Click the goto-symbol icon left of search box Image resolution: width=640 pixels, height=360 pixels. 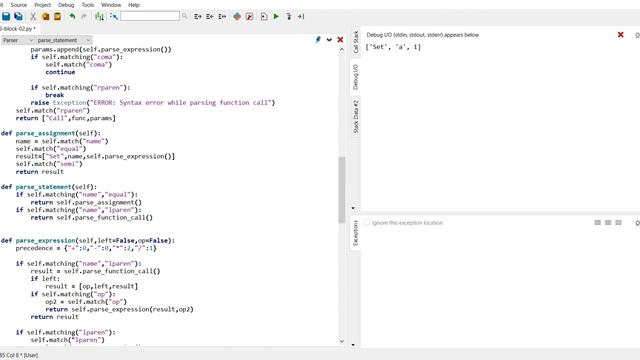pos(114,16)
